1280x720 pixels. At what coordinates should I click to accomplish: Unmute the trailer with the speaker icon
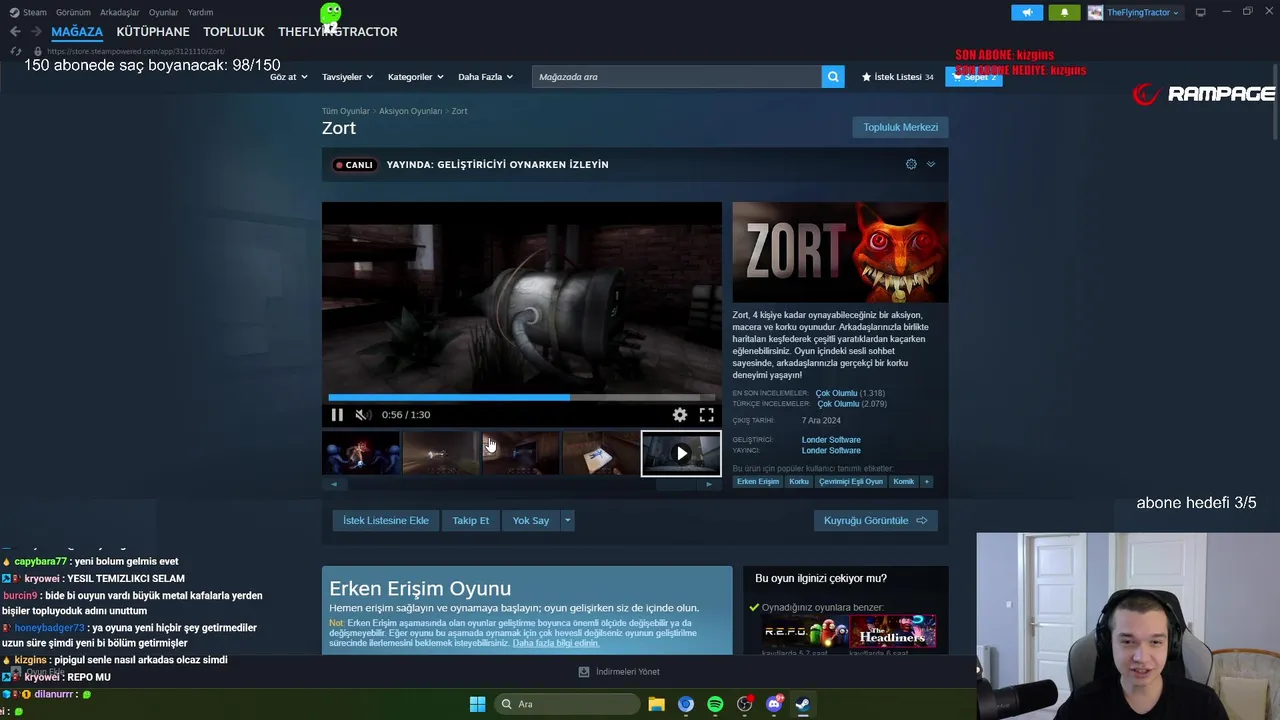click(x=363, y=415)
